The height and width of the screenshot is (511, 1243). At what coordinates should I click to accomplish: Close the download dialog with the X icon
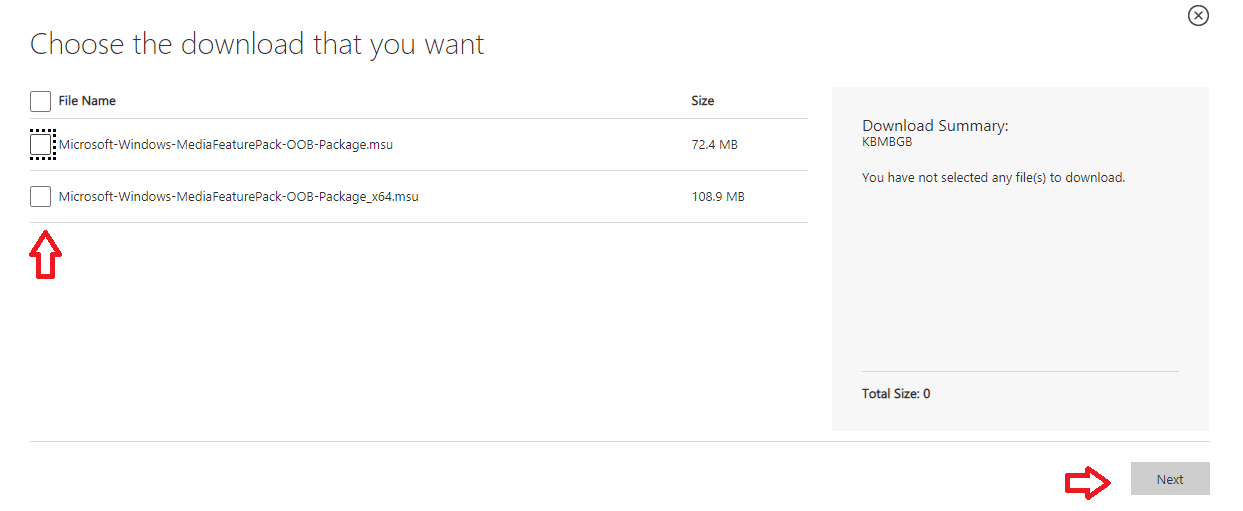[x=1197, y=16]
